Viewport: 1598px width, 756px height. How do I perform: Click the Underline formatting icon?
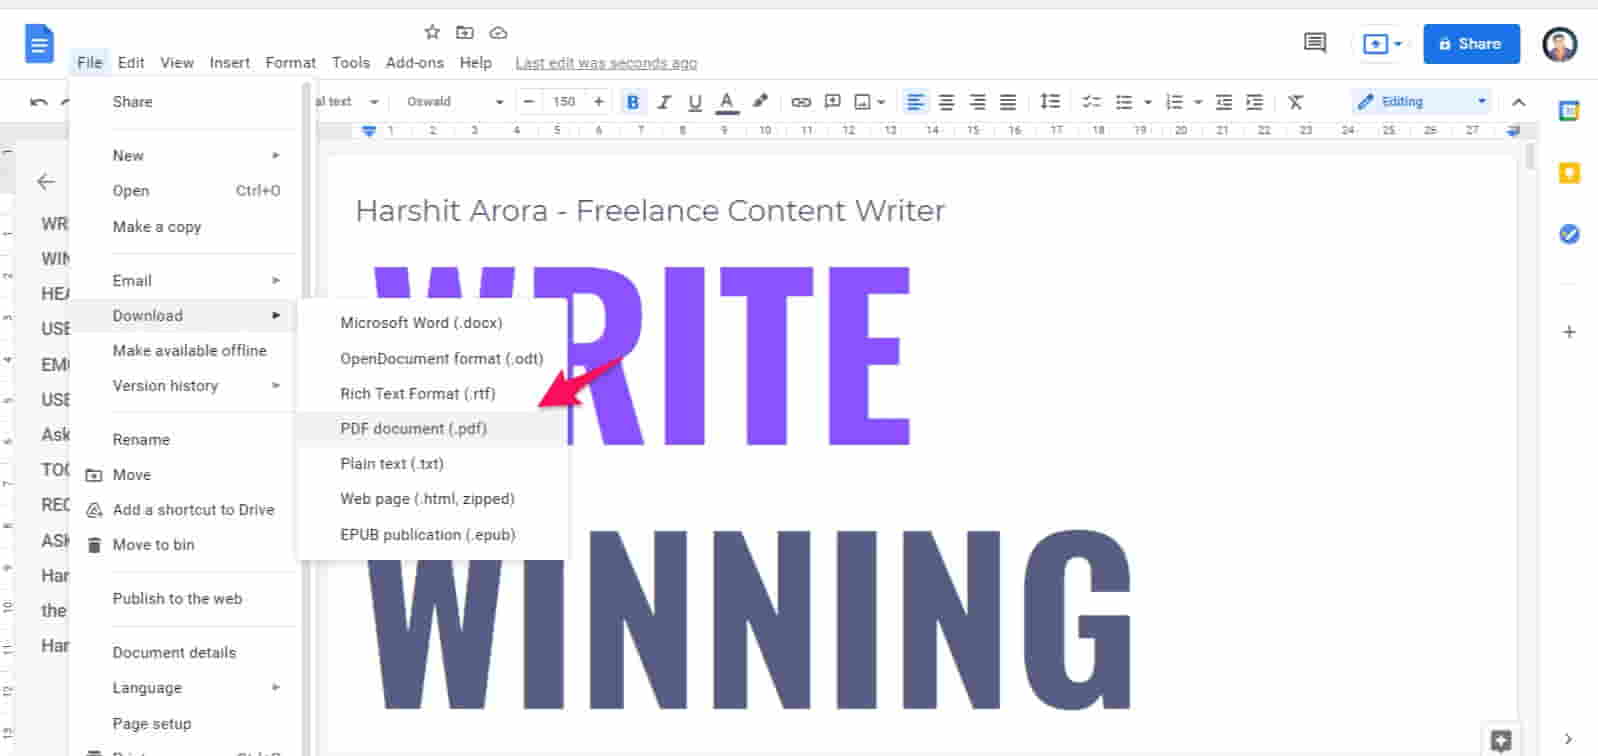tap(695, 102)
